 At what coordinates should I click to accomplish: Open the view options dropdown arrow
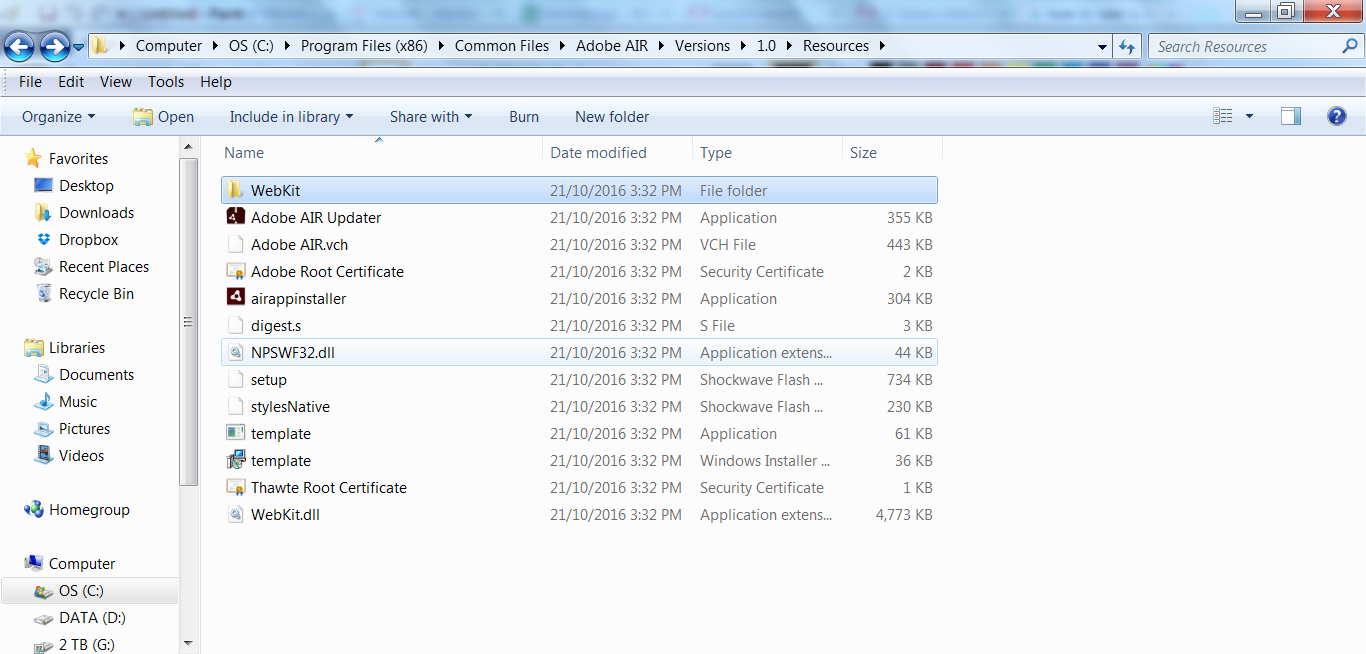[x=1249, y=117]
